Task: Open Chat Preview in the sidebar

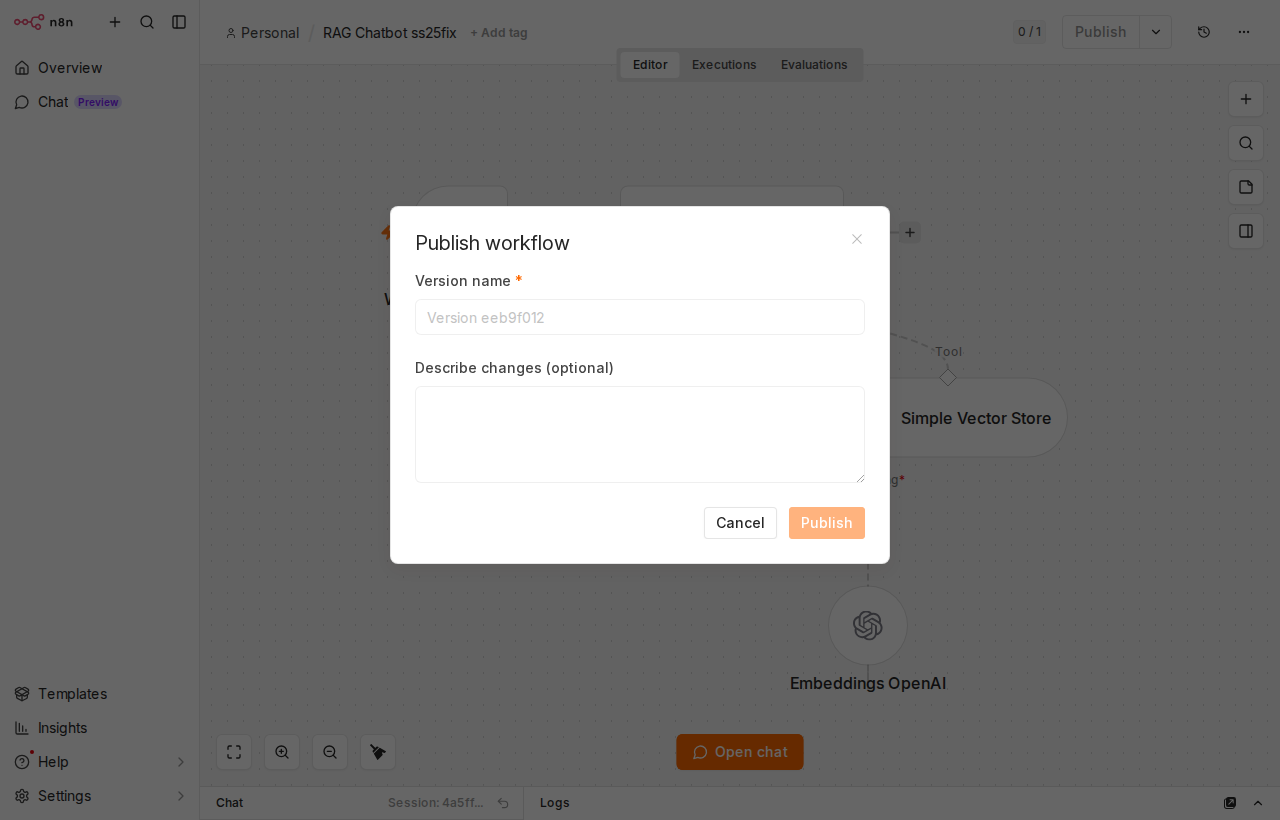Action: [x=100, y=102]
